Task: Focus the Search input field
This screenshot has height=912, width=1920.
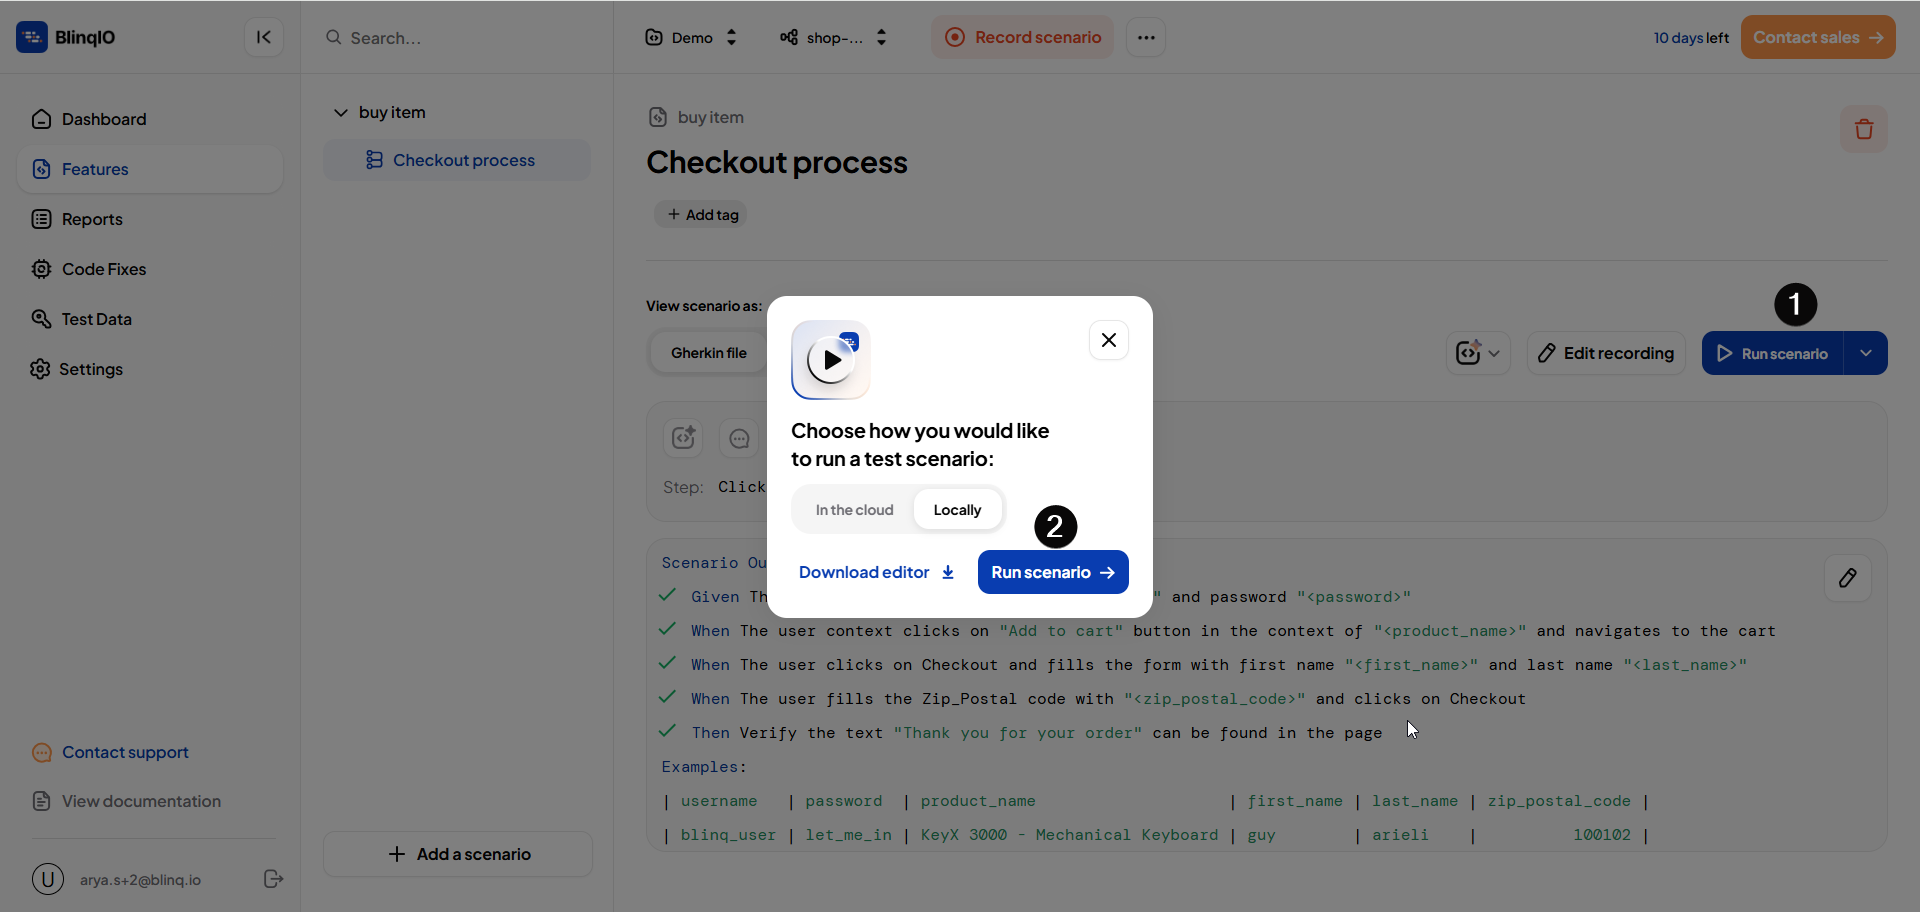Action: 460,38
